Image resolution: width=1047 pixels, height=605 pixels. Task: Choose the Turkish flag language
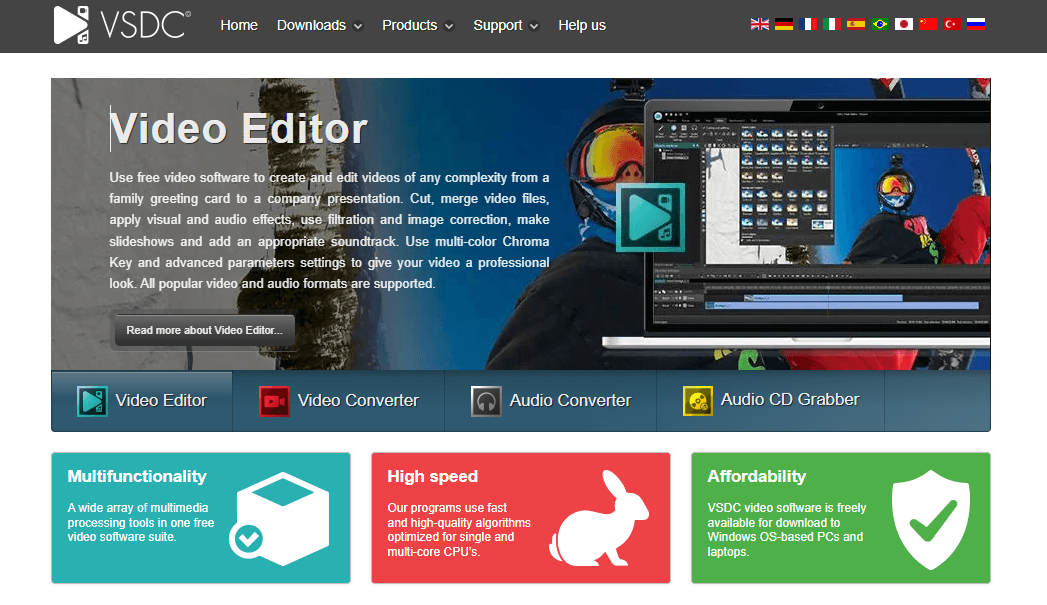[x=952, y=24]
